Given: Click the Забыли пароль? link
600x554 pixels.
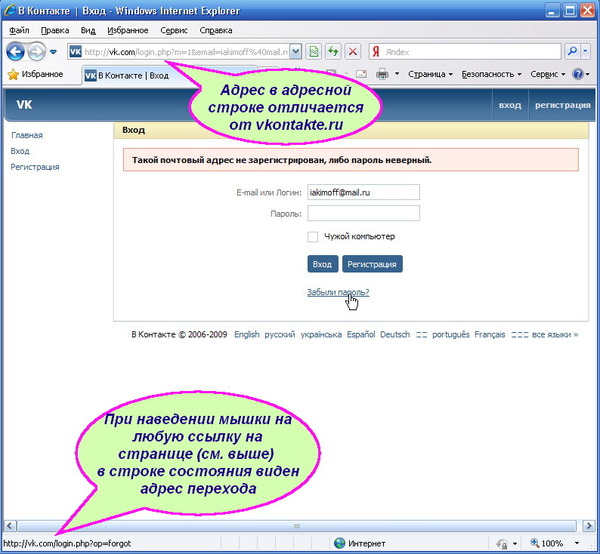Looking at the screenshot, I should pos(338,292).
